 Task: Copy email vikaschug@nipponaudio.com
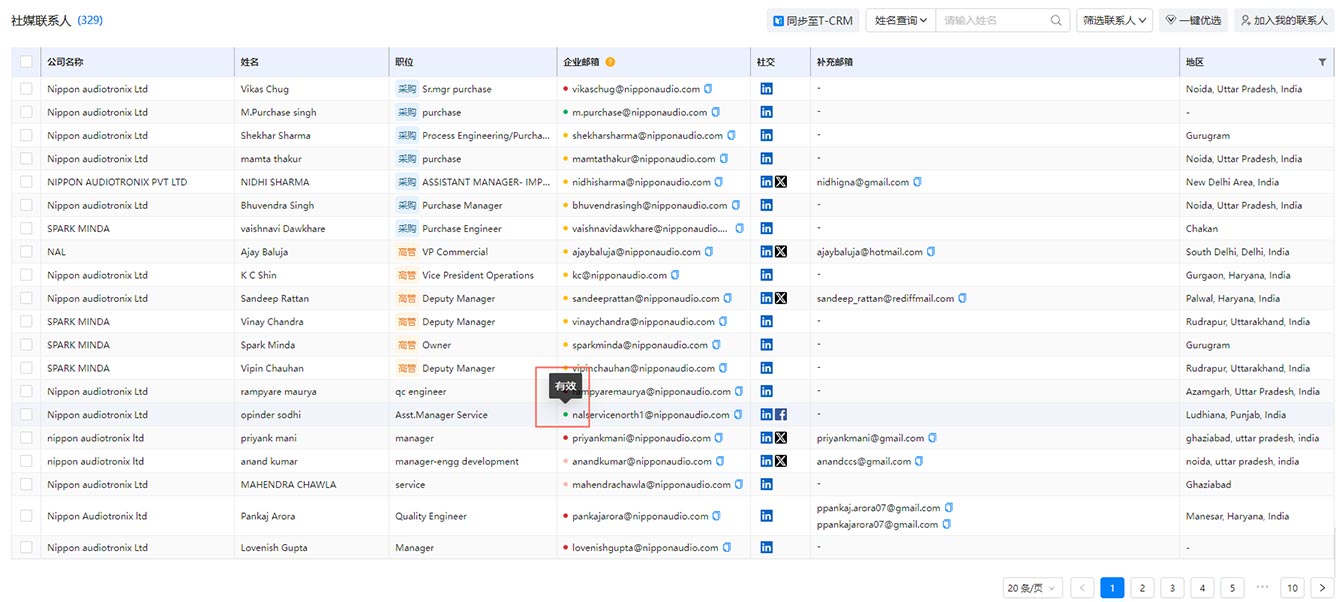(708, 89)
